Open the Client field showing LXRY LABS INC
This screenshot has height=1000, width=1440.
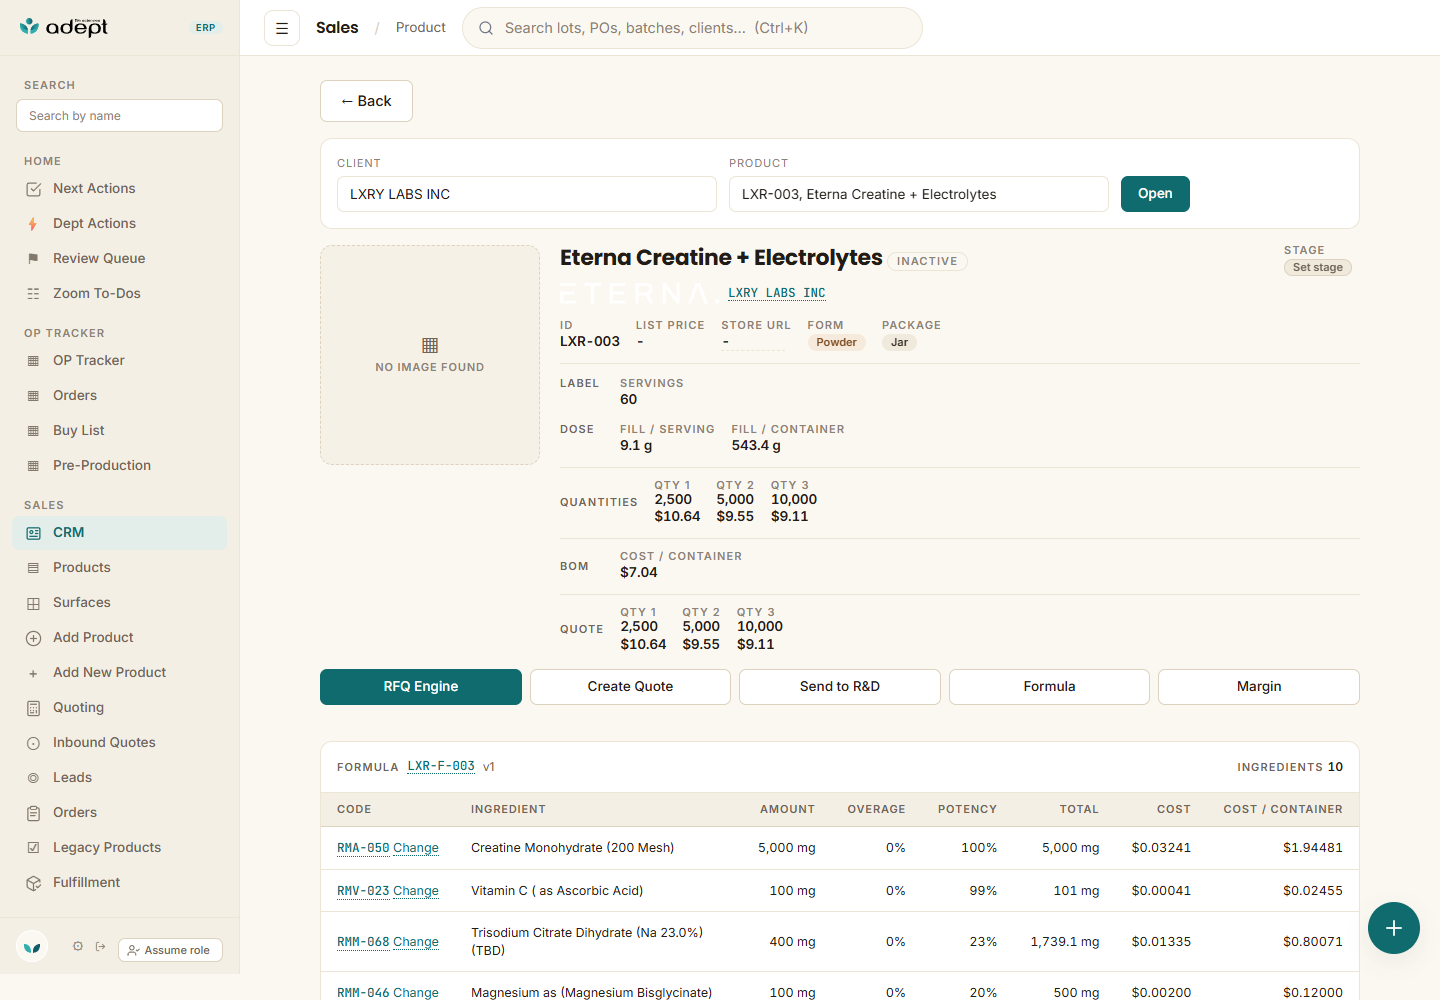coord(527,194)
